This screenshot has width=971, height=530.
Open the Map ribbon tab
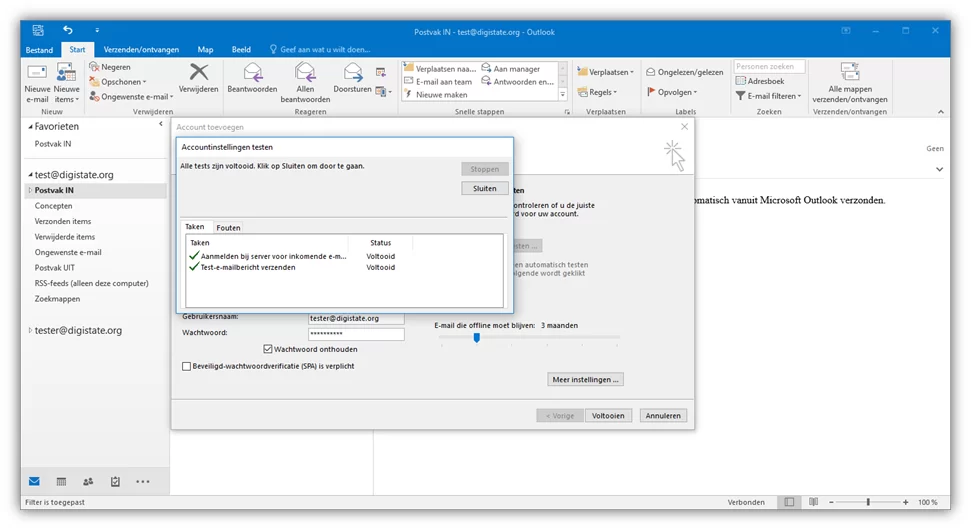click(x=205, y=50)
